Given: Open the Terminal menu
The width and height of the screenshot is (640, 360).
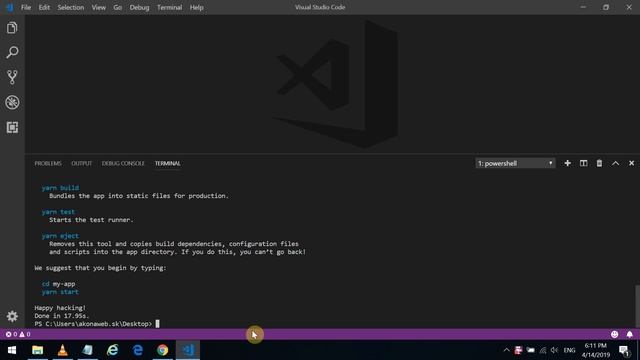Looking at the screenshot, I should (169, 7).
